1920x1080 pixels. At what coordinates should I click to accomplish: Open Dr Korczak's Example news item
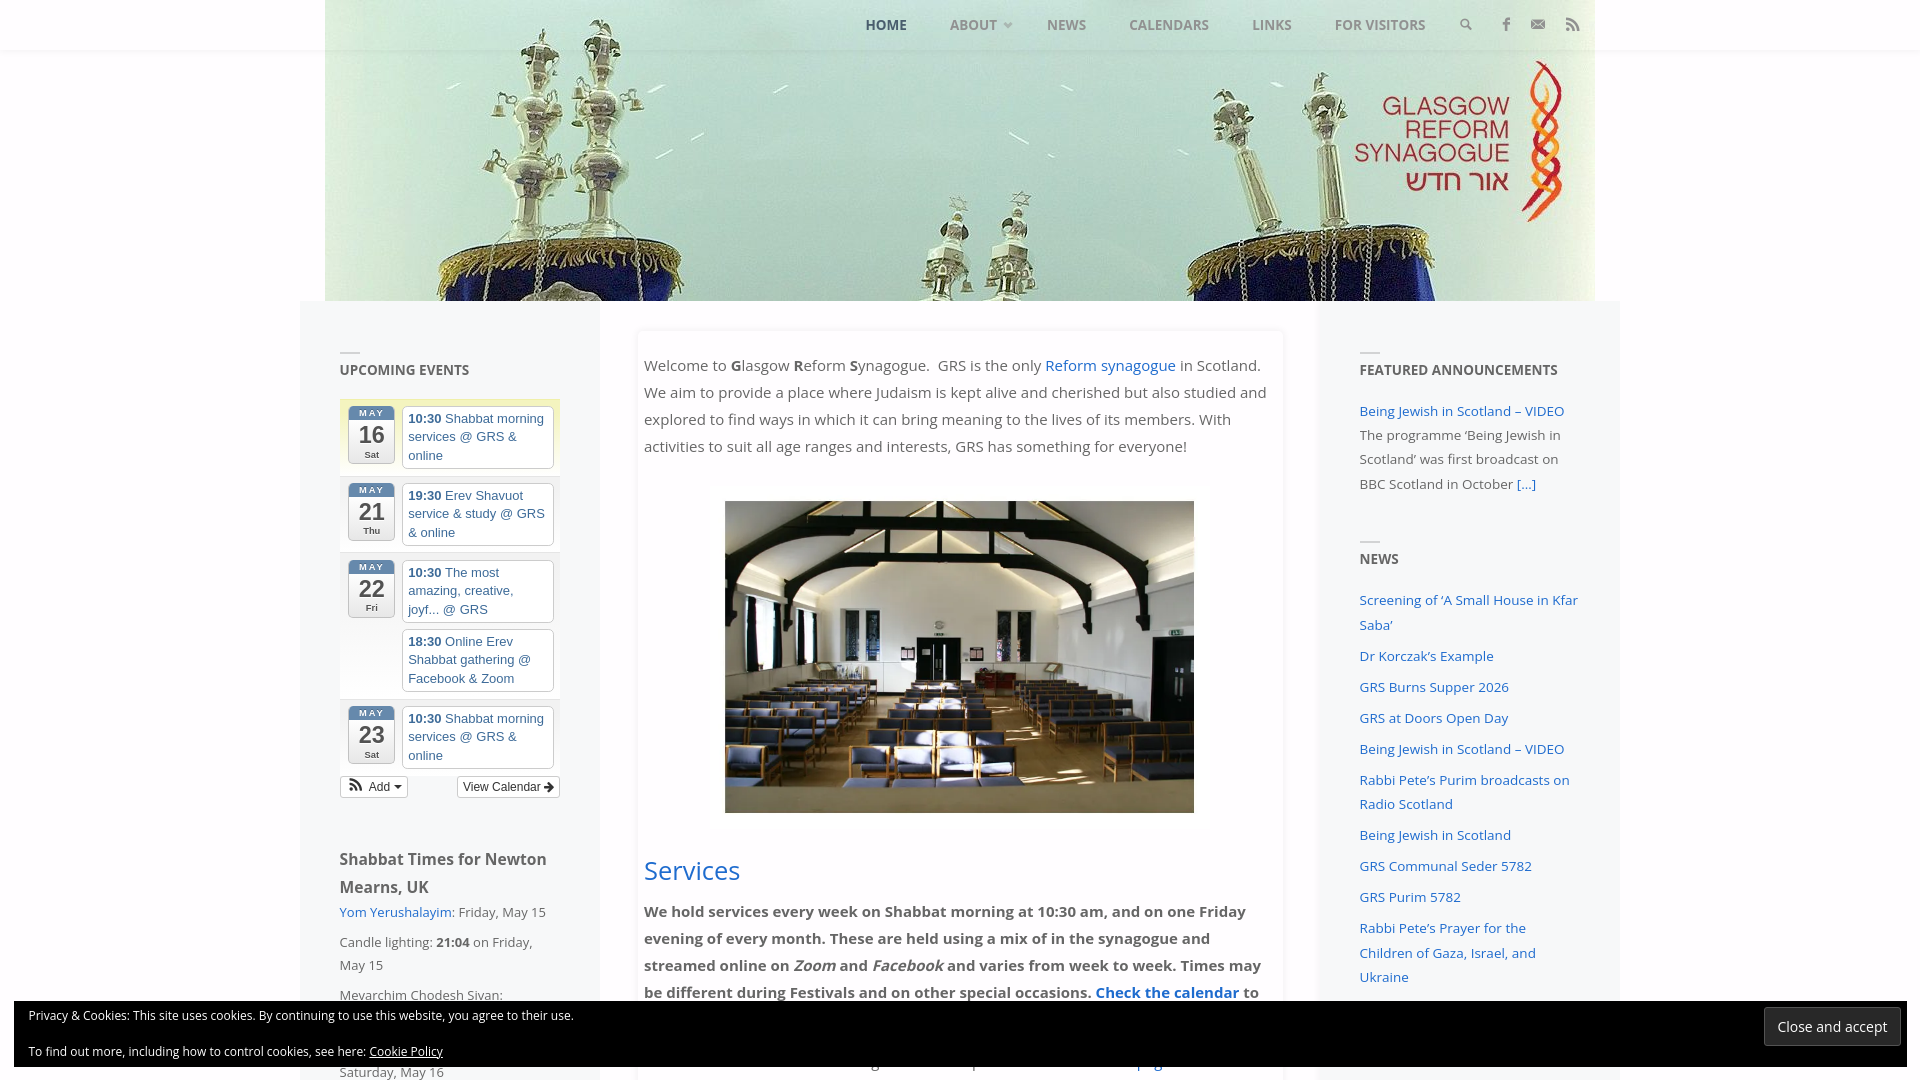click(1426, 656)
